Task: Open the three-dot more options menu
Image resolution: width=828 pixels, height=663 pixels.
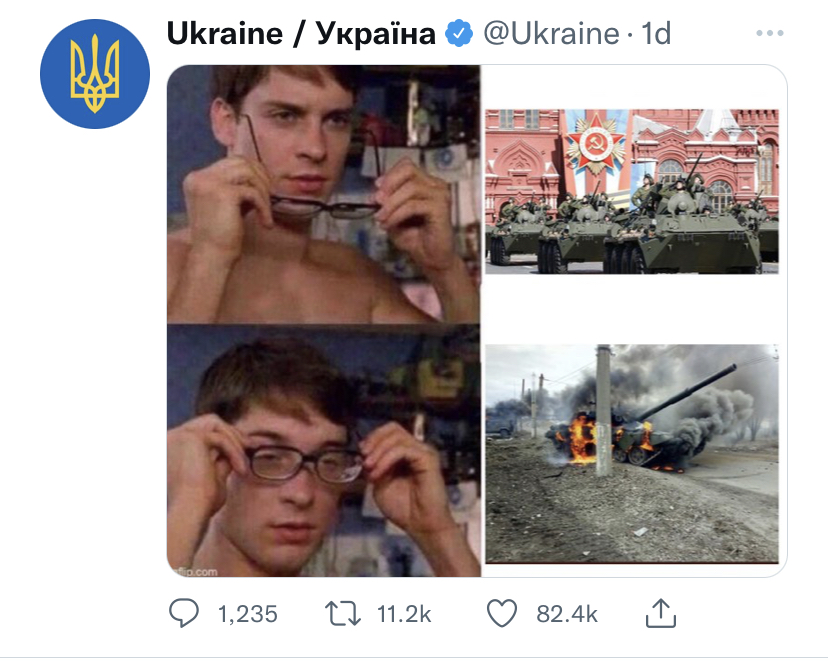Action: point(769,33)
